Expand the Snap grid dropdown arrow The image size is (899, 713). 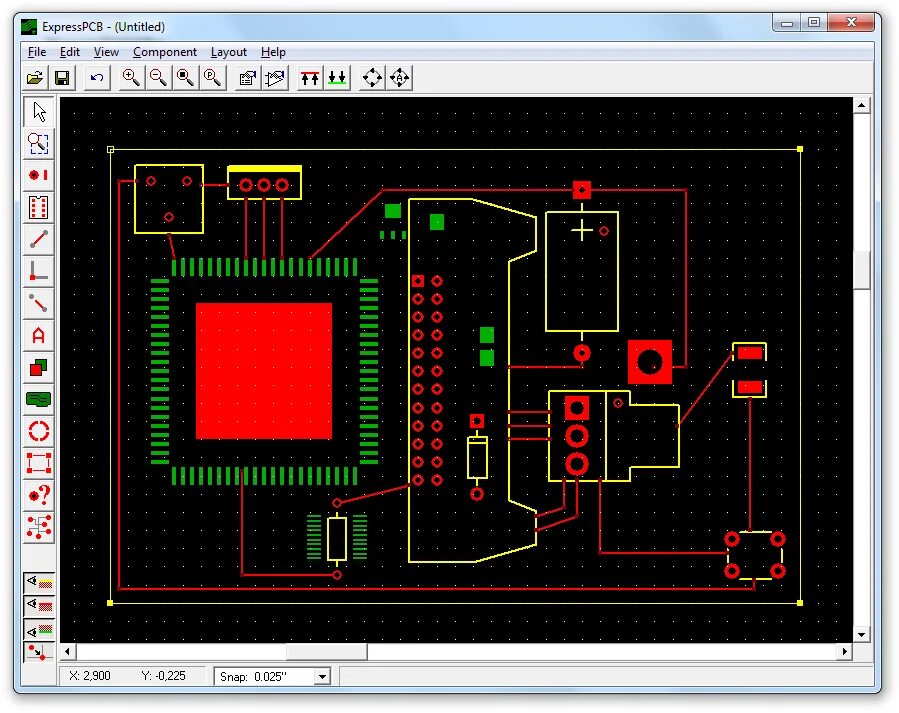pos(322,677)
